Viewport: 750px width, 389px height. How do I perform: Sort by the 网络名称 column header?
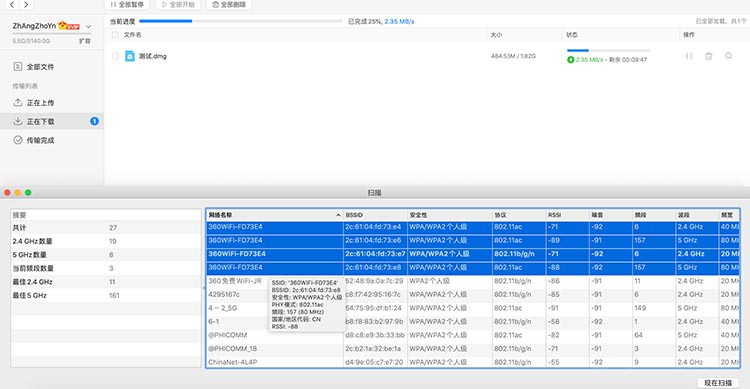pyautogui.click(x=275, y=215)
